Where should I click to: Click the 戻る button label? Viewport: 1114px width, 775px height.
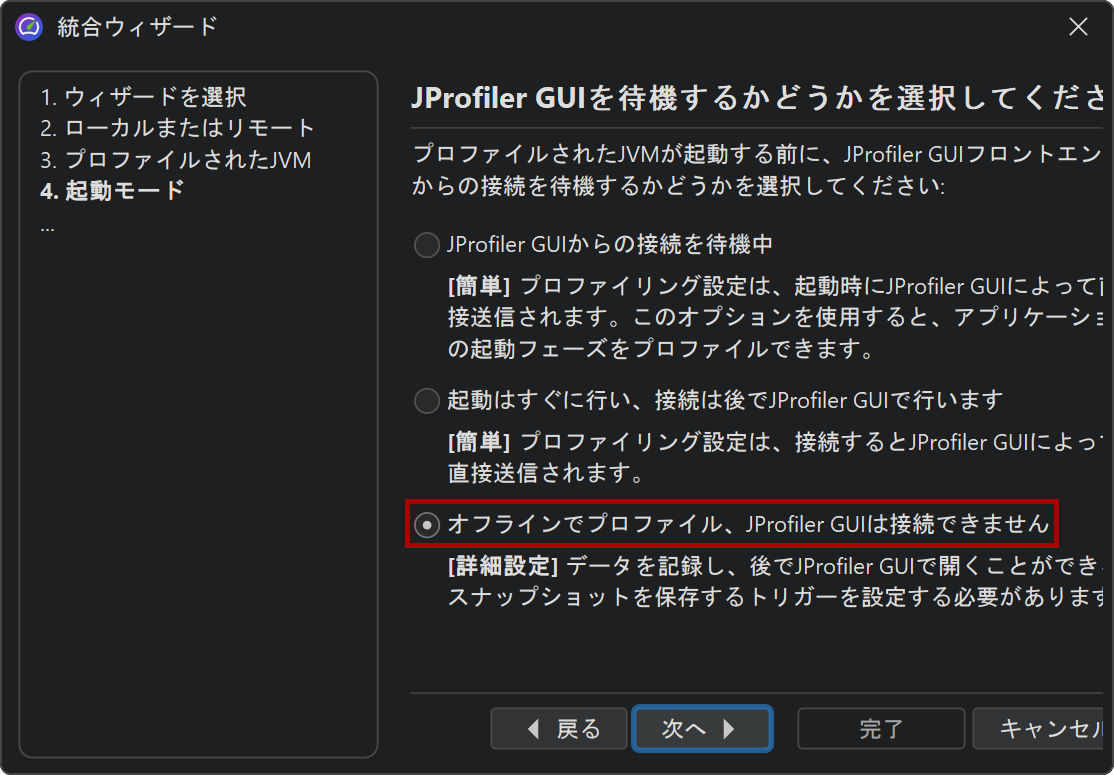coord(578,729)
